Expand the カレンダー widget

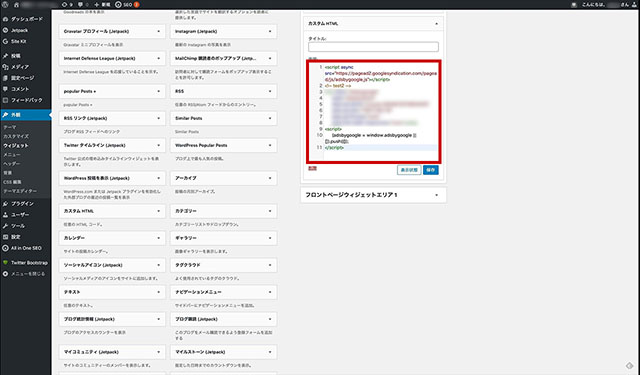point(159,238)
